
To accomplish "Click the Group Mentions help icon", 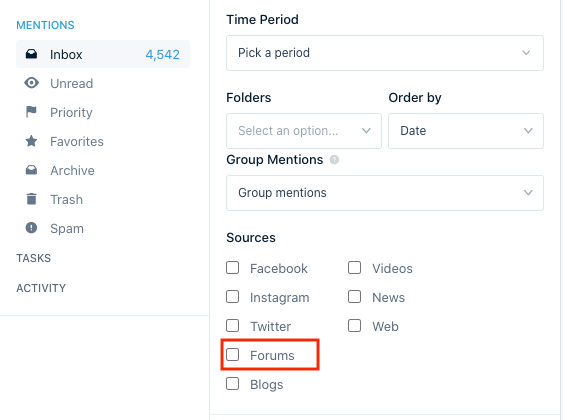I will (x=334, y=160).
